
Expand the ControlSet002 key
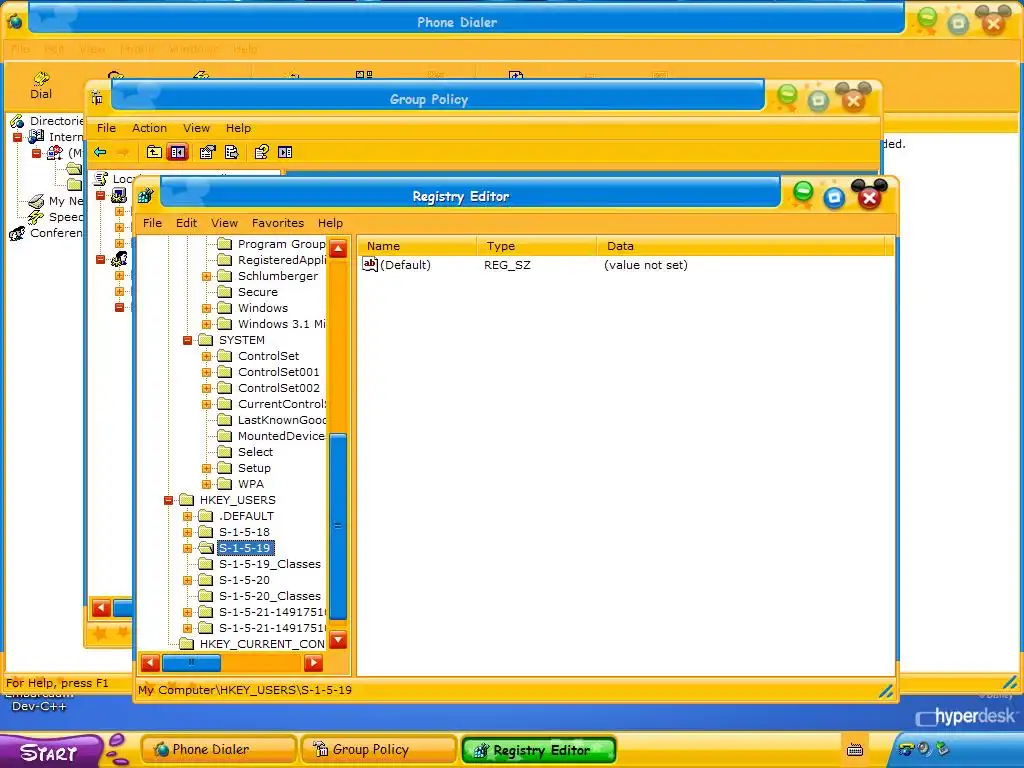206,388
